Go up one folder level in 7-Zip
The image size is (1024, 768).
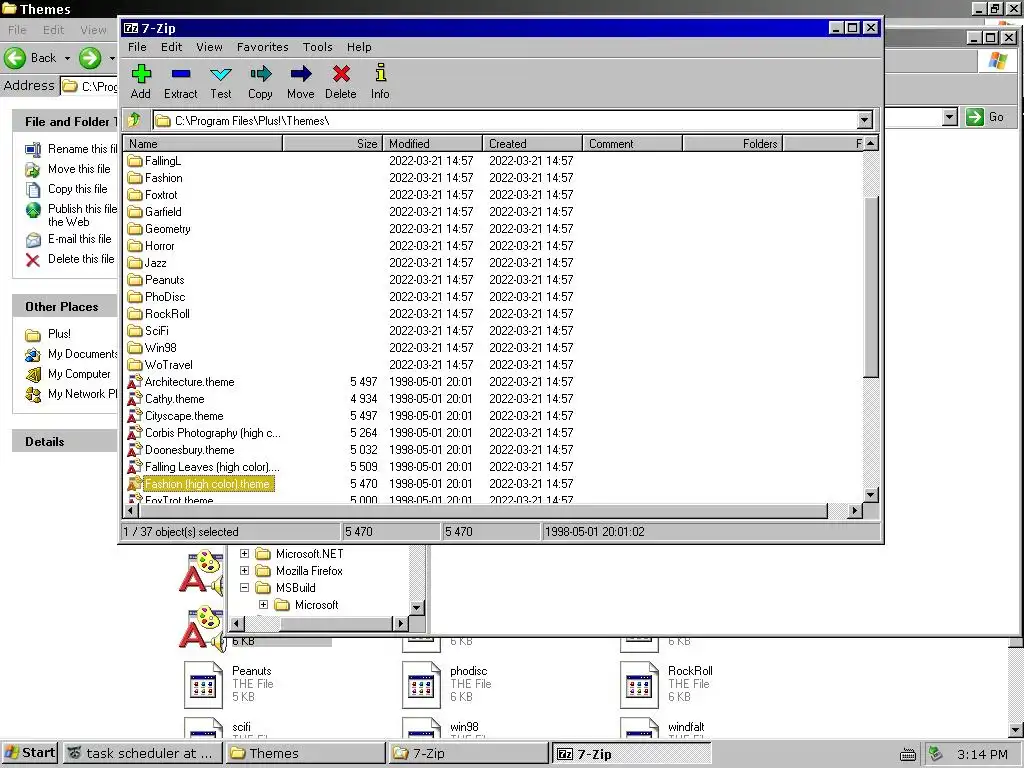tap(135, 120)
